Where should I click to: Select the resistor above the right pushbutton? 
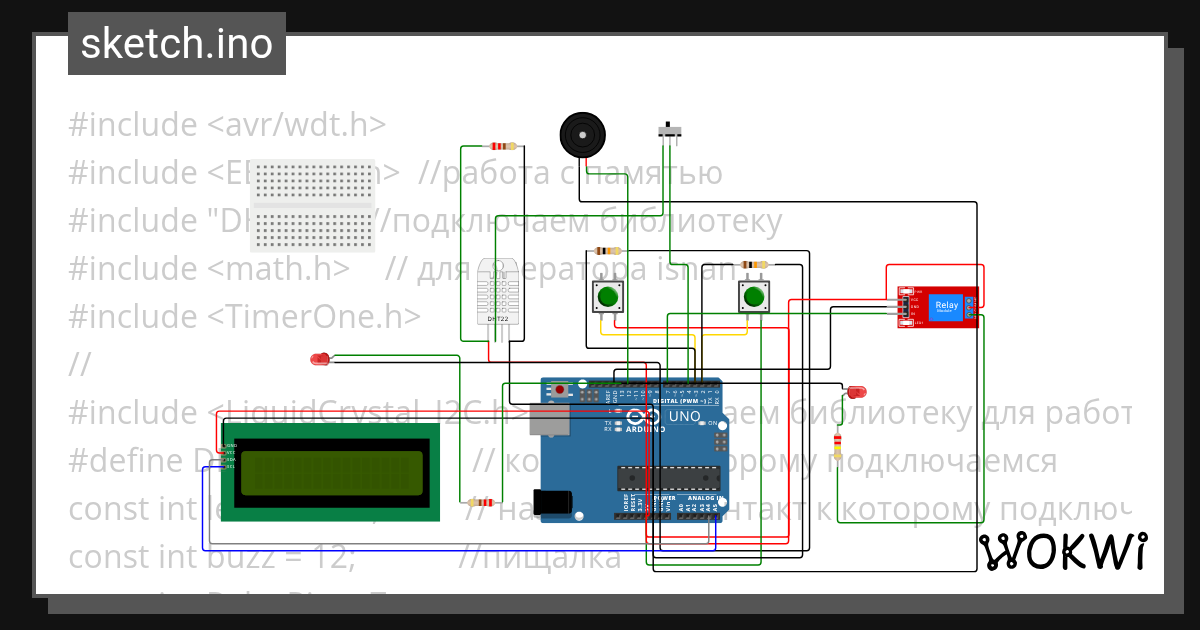click(752, 264)
